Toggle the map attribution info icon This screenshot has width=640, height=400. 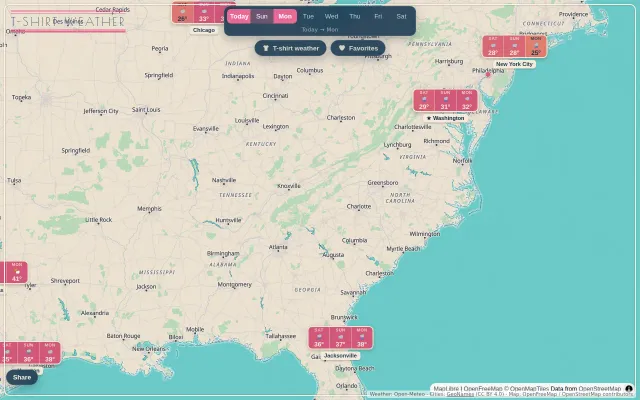tap(629, 389)
